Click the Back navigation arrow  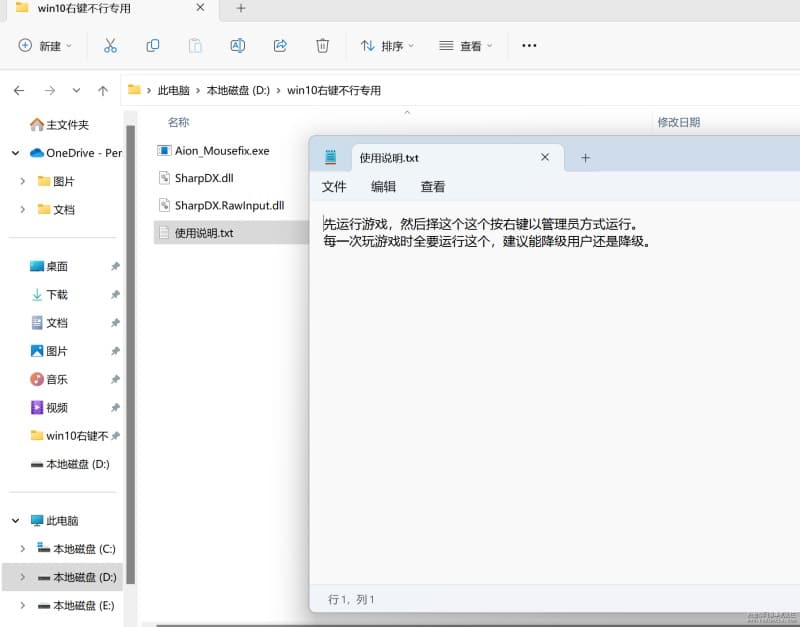19,91
